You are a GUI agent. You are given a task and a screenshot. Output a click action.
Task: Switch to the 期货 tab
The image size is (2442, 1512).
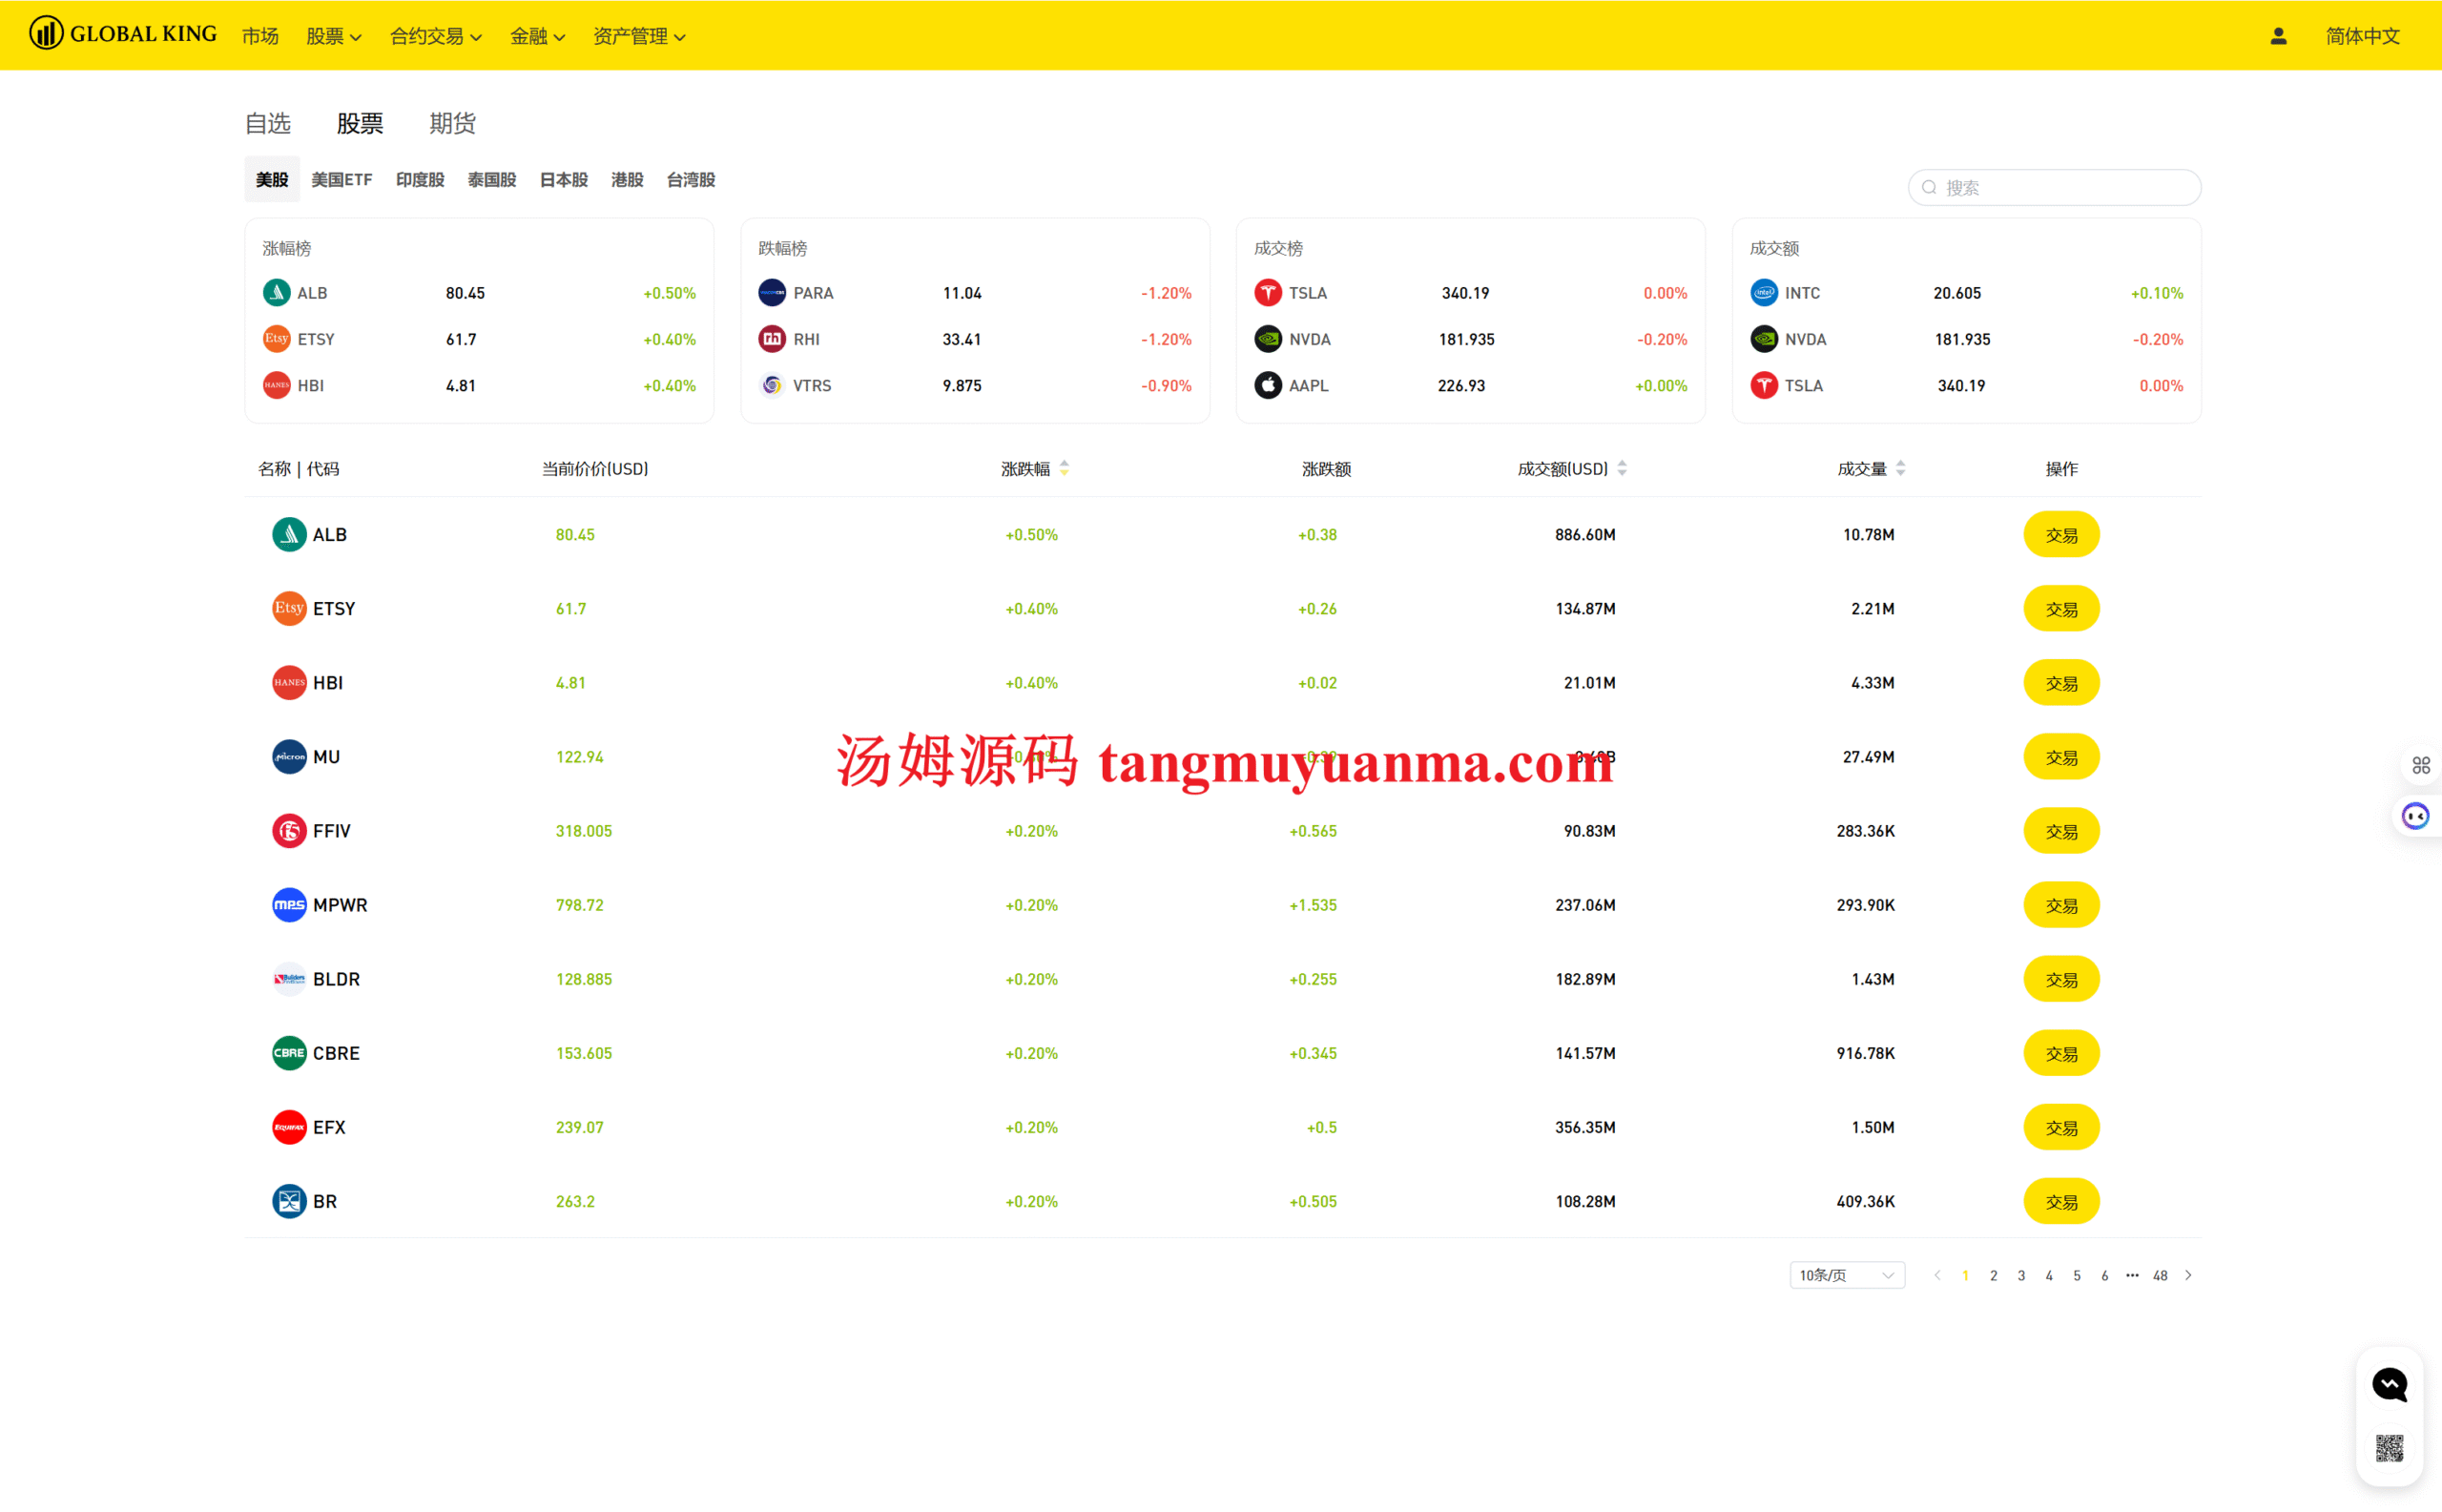[452, 123]
